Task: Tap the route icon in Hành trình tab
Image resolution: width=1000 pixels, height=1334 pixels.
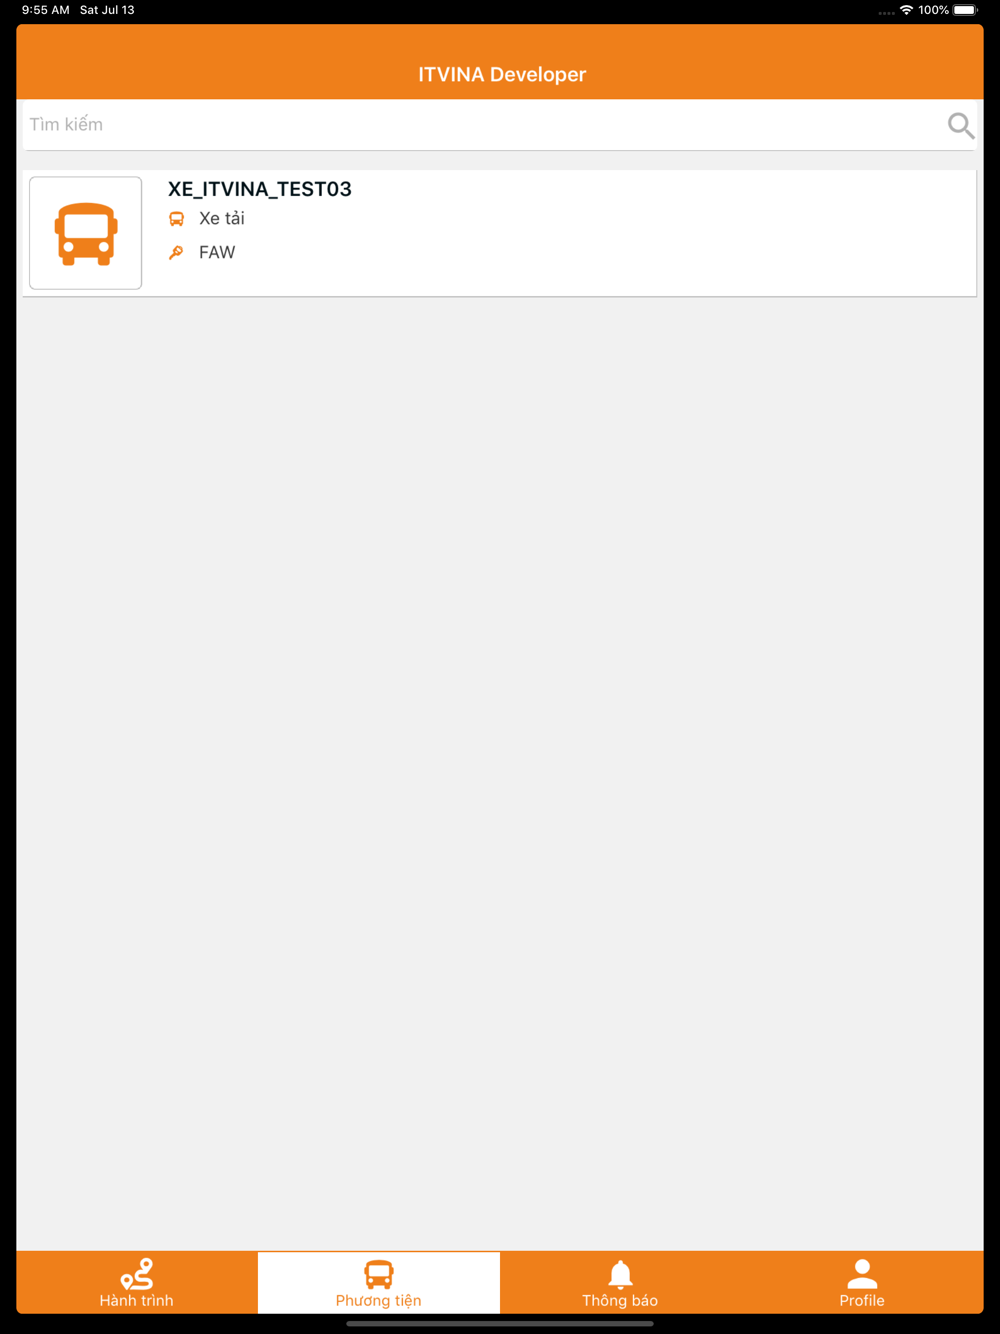Action: 137,1274
